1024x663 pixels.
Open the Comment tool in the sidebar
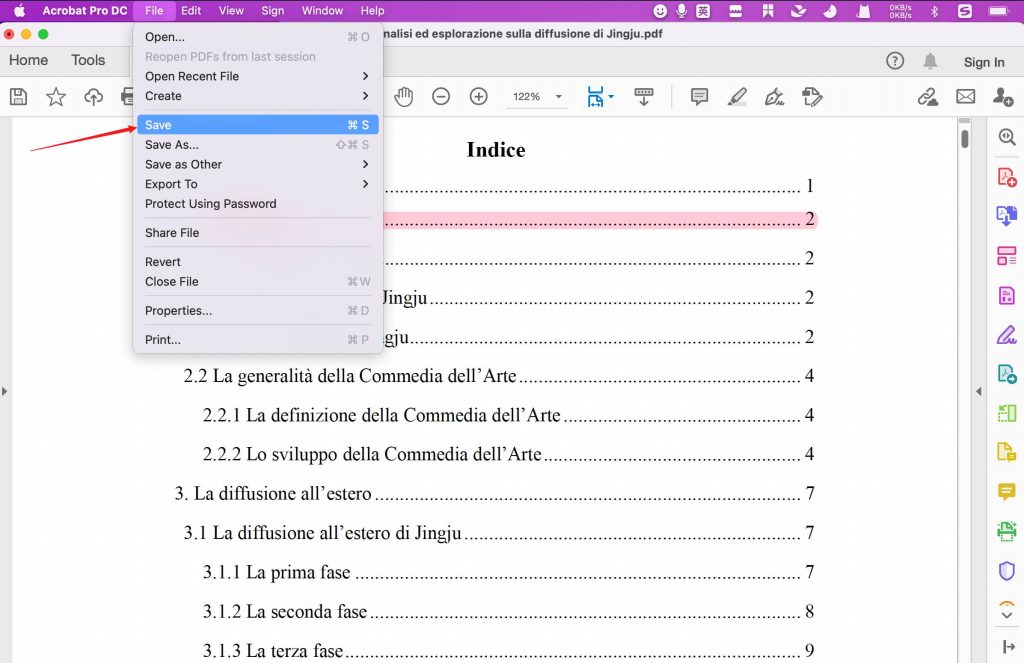pyautogui.click(x=1007, y=491)
